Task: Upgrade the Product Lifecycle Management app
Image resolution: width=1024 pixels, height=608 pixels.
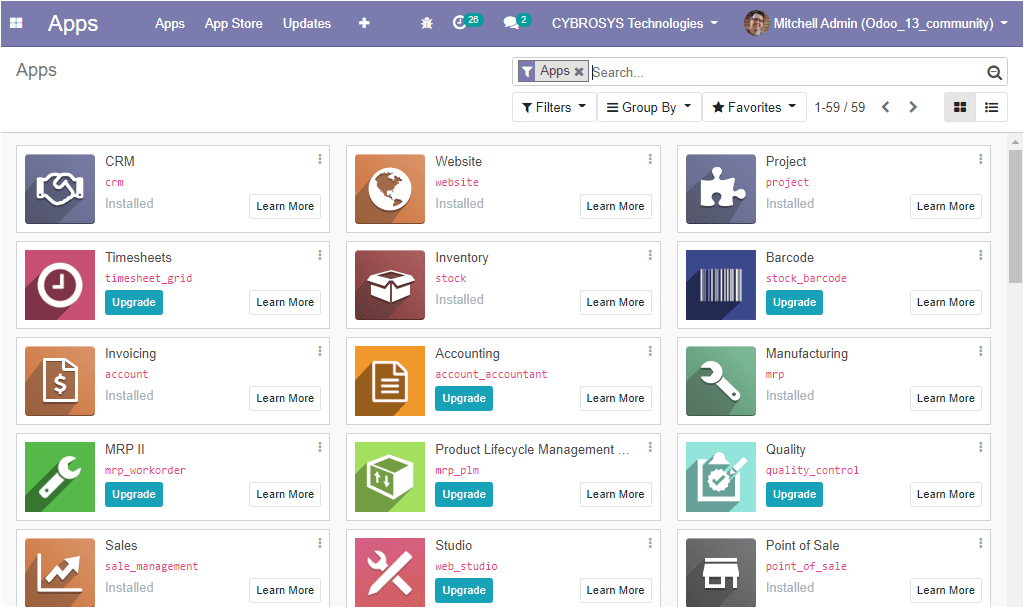Action: coord(464,494)
